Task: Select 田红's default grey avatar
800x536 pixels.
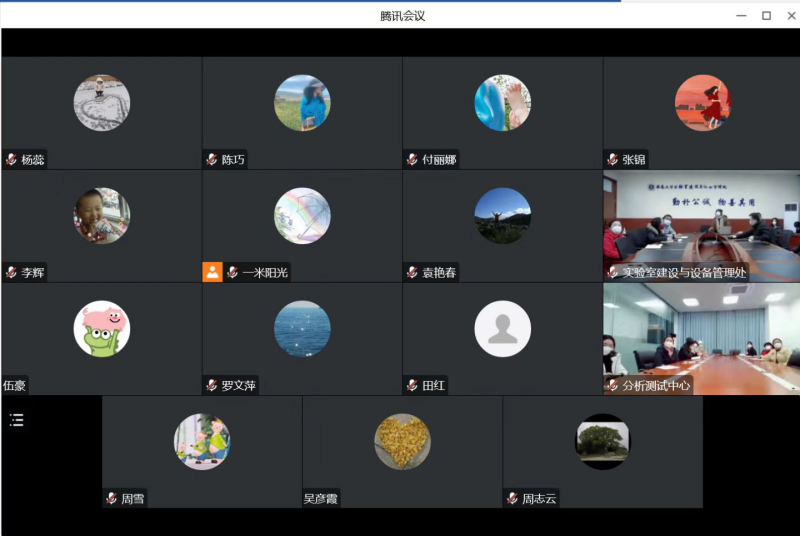Action: (503, 328)
